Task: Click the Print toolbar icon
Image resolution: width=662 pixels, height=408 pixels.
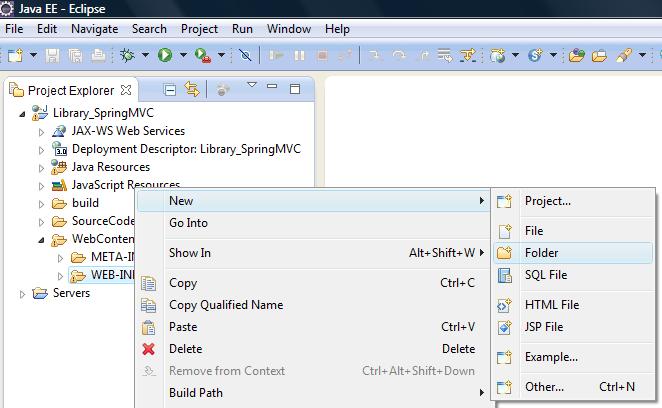Action: click(x=99, y=55)
